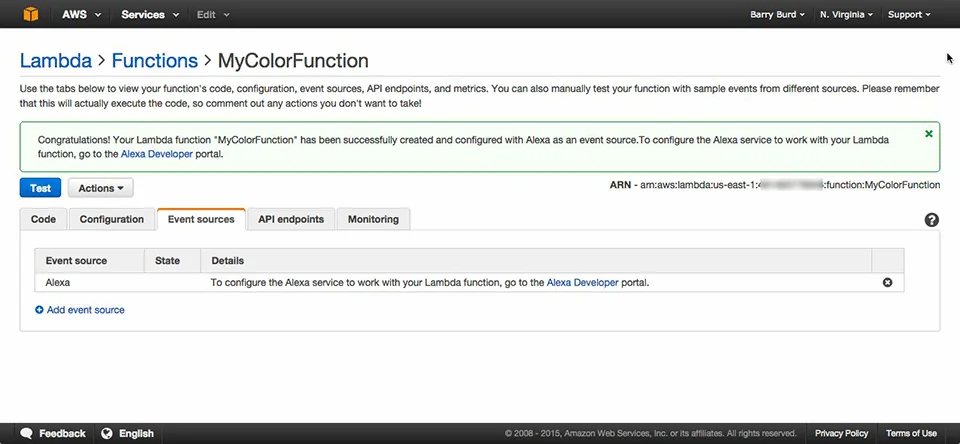Dismiss the green congratulations banner
960x444 pixels.
(929, 134)
